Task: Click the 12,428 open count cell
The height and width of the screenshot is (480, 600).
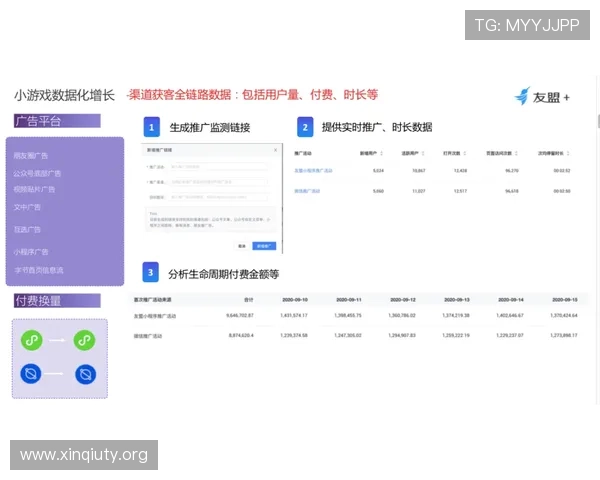Action: click(x=460, y=170)
